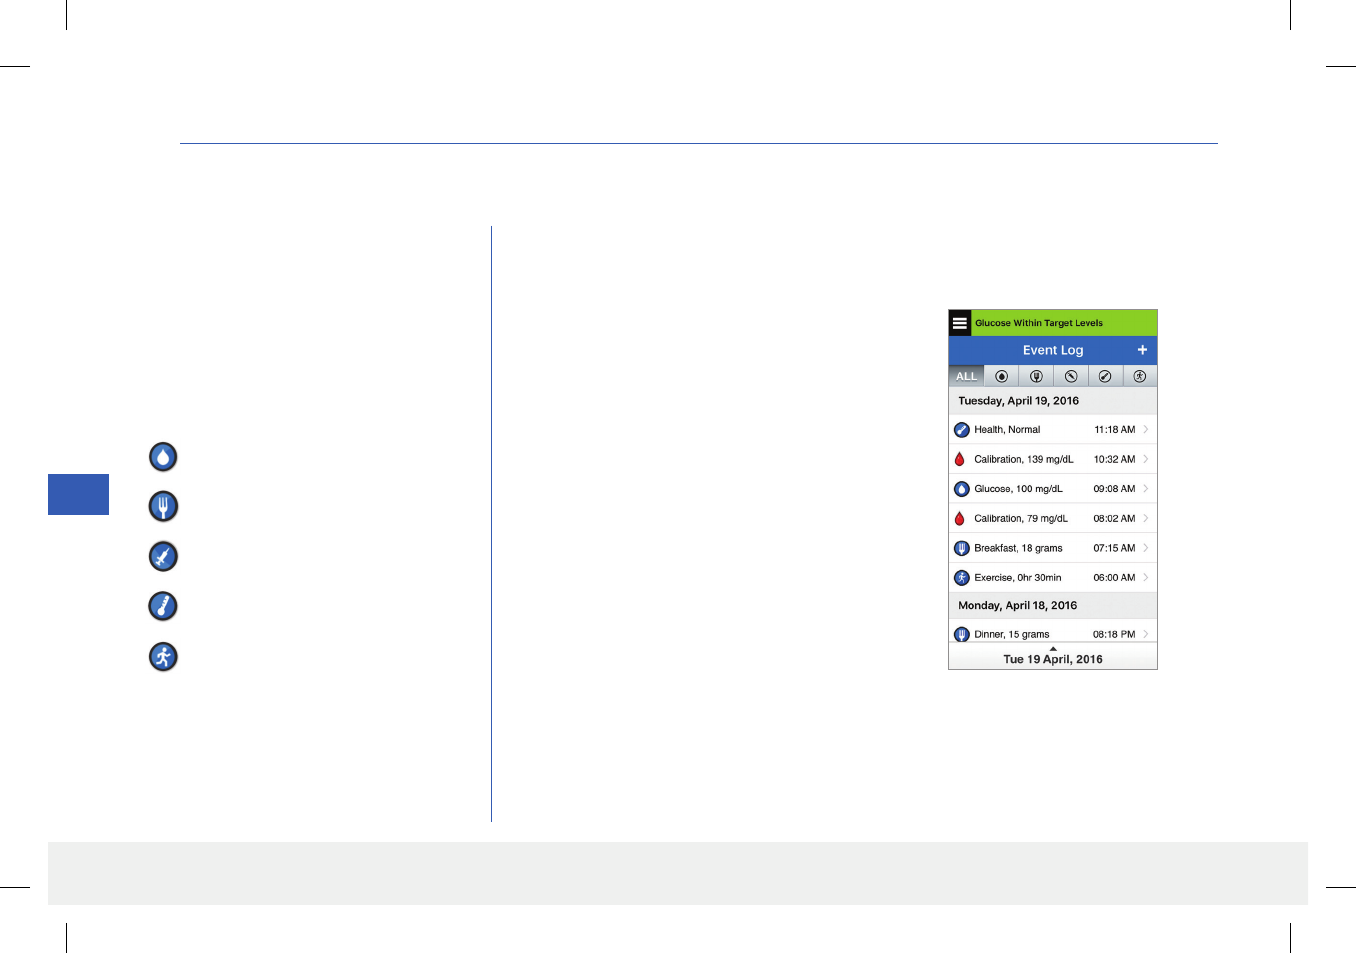This screenshot has width=1356, height=953.
Task: Click 'Health, Normal' text
Action: tap(1007, 430)
